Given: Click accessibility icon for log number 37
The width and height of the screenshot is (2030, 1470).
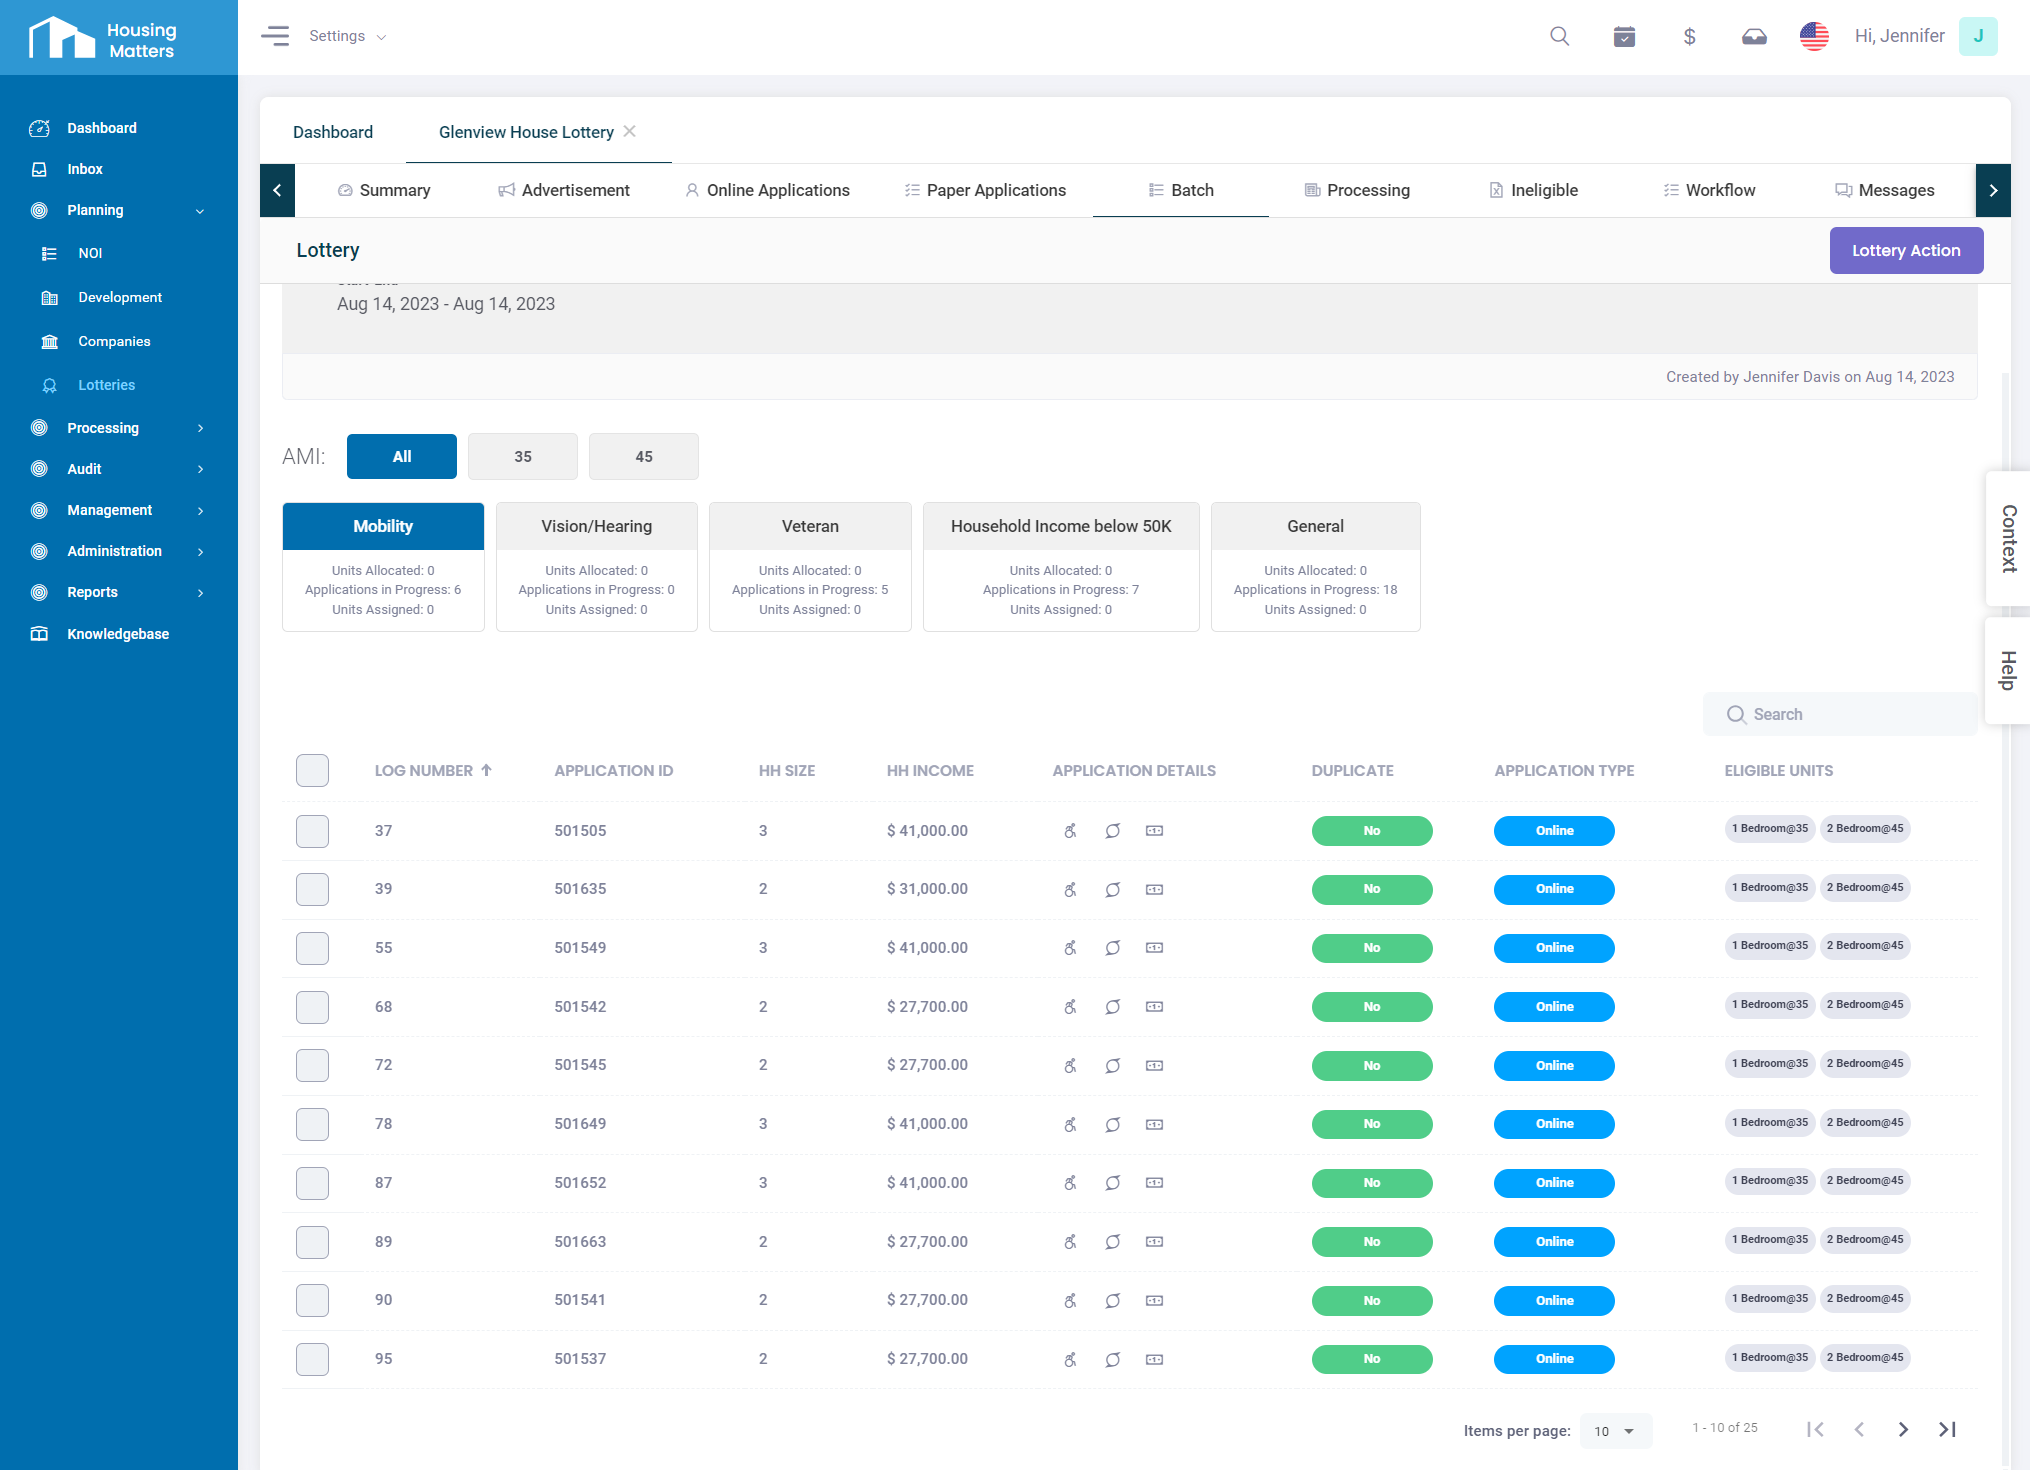Looking at the screenshot, I should 1070,831.
